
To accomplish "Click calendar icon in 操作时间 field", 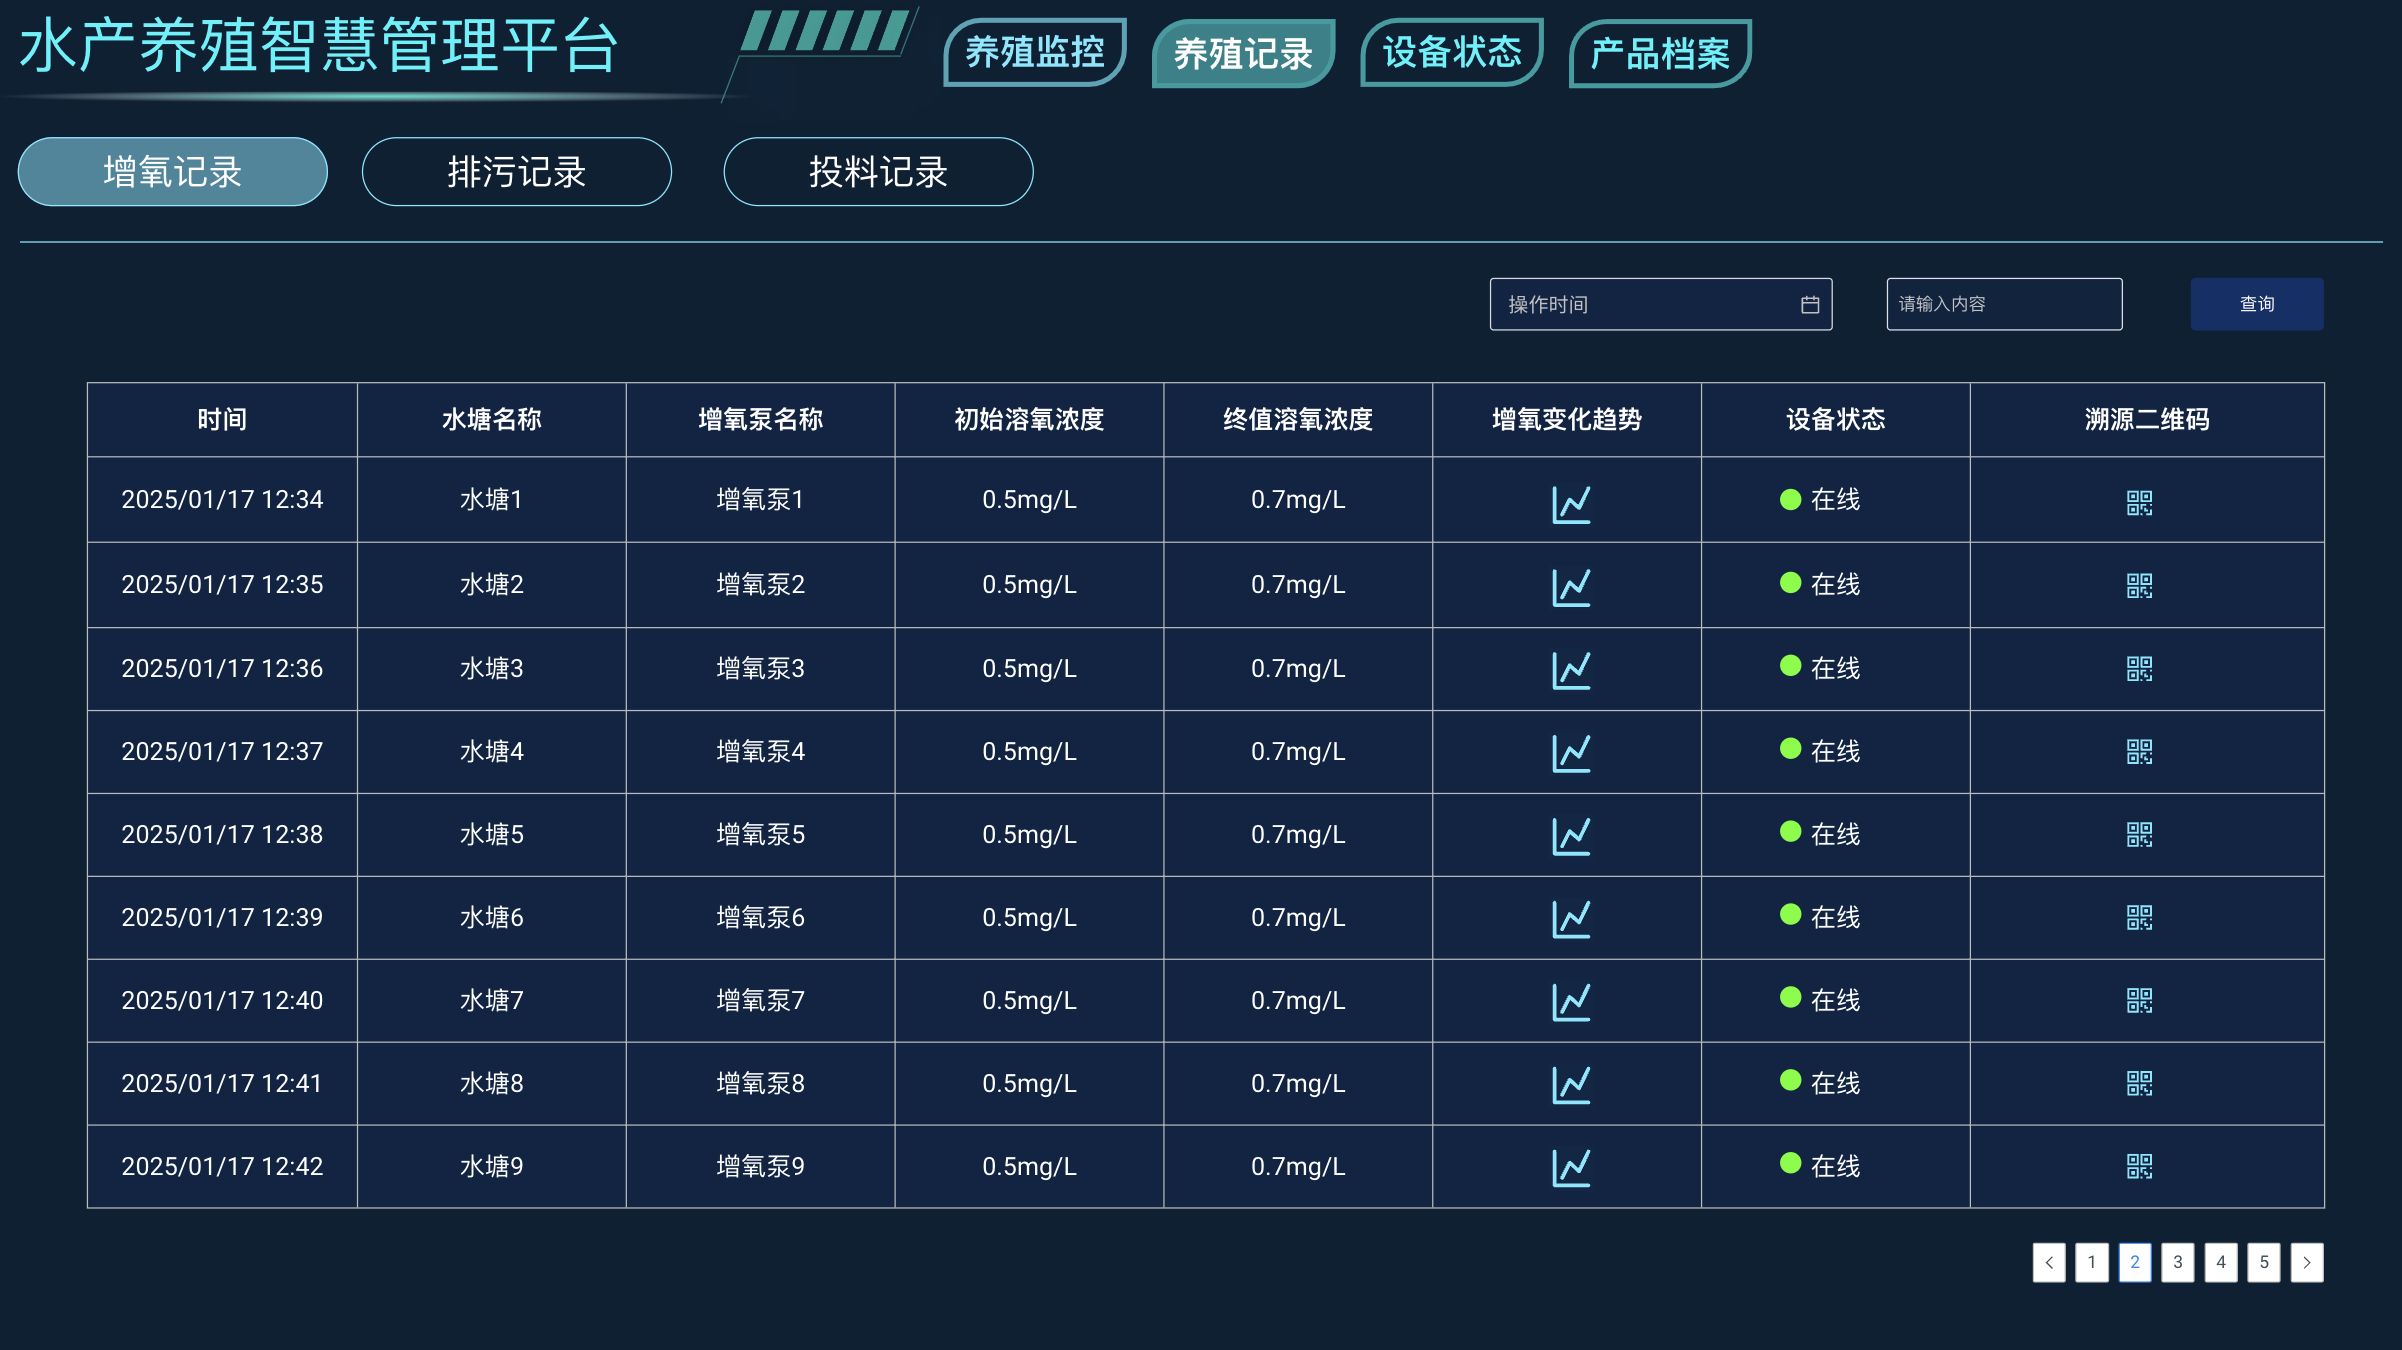I will click(1809, 305).
